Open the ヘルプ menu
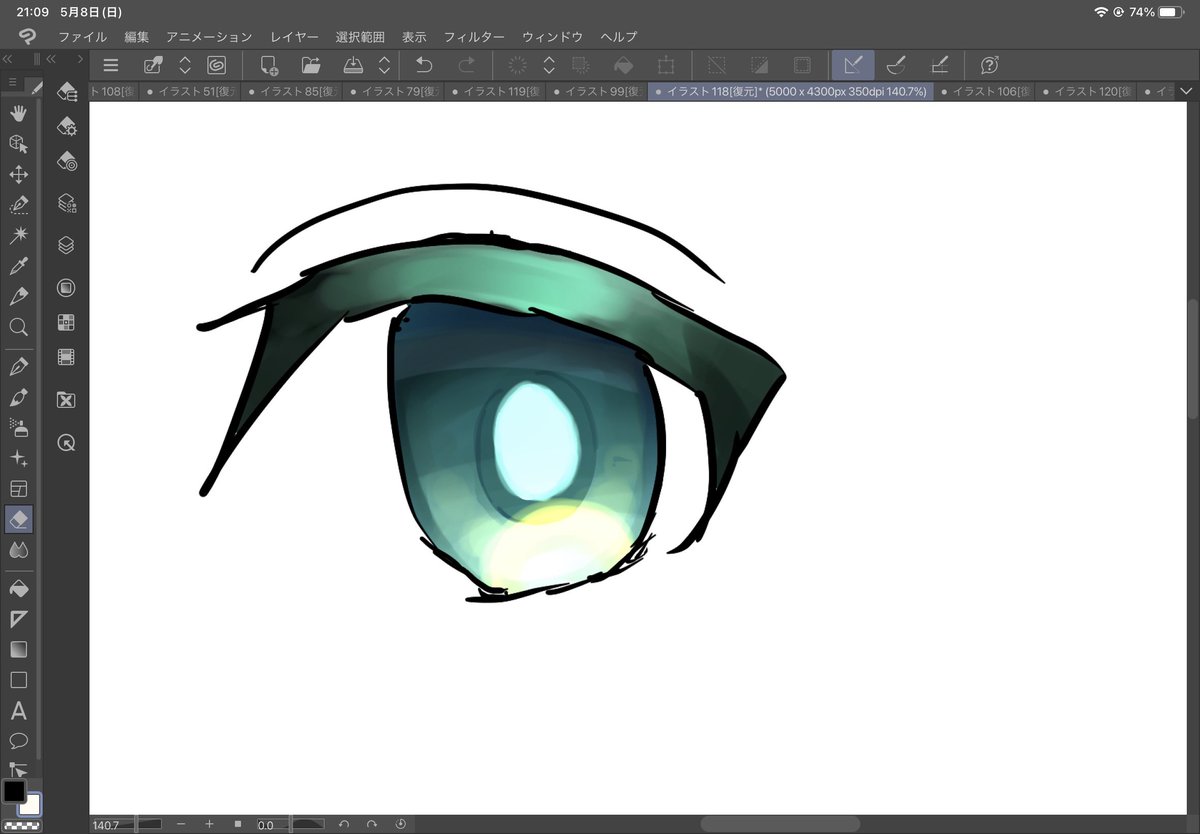1200x834 pixels. click(618, 36)
